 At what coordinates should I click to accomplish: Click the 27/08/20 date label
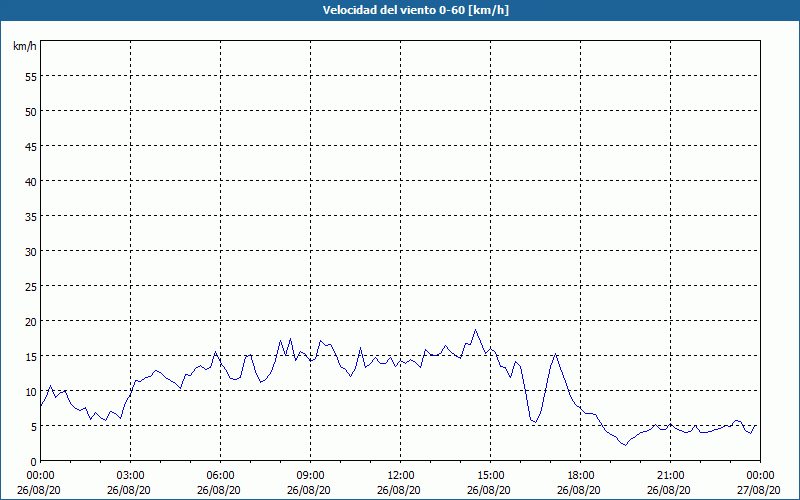point(759,490)
